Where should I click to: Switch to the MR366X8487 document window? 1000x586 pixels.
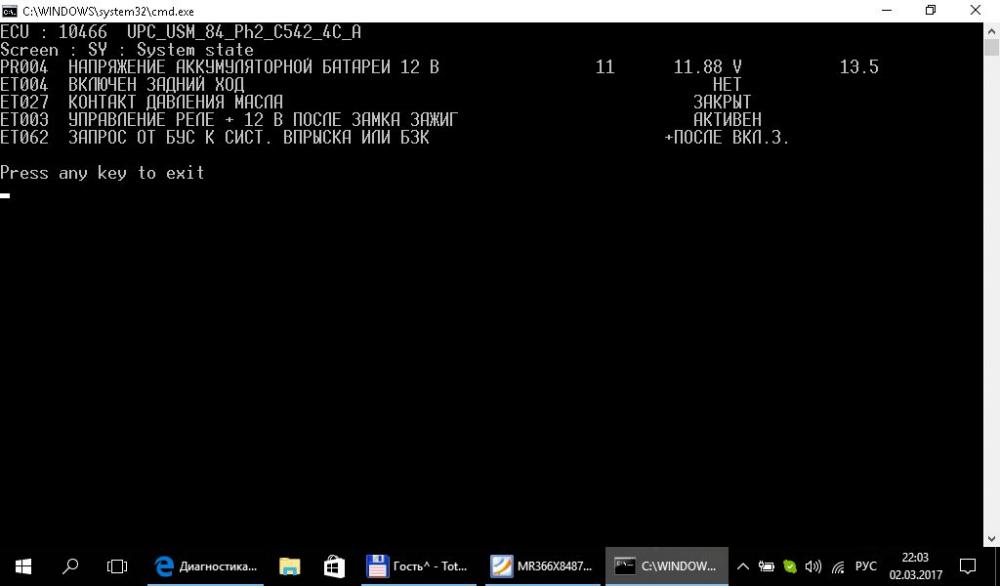click(542, 566)
